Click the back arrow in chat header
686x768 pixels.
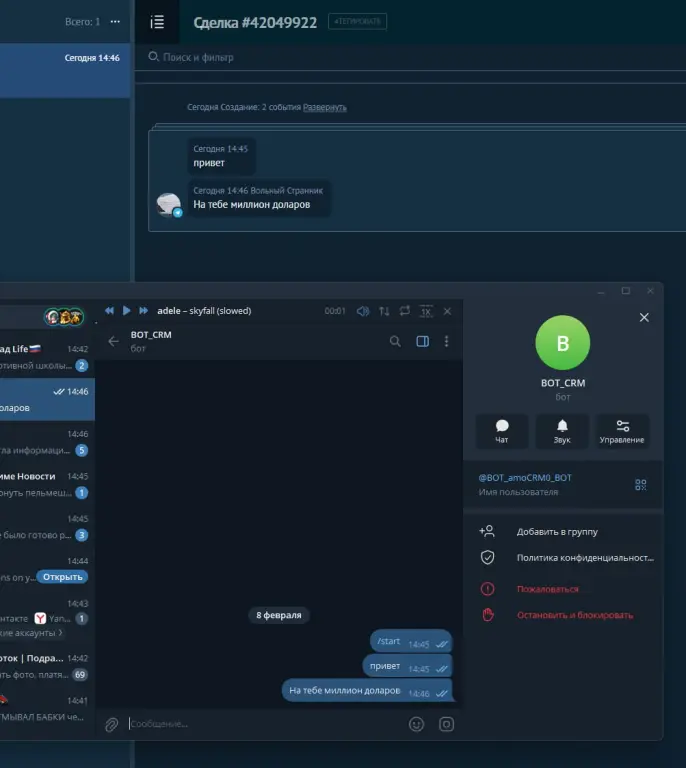113,341
